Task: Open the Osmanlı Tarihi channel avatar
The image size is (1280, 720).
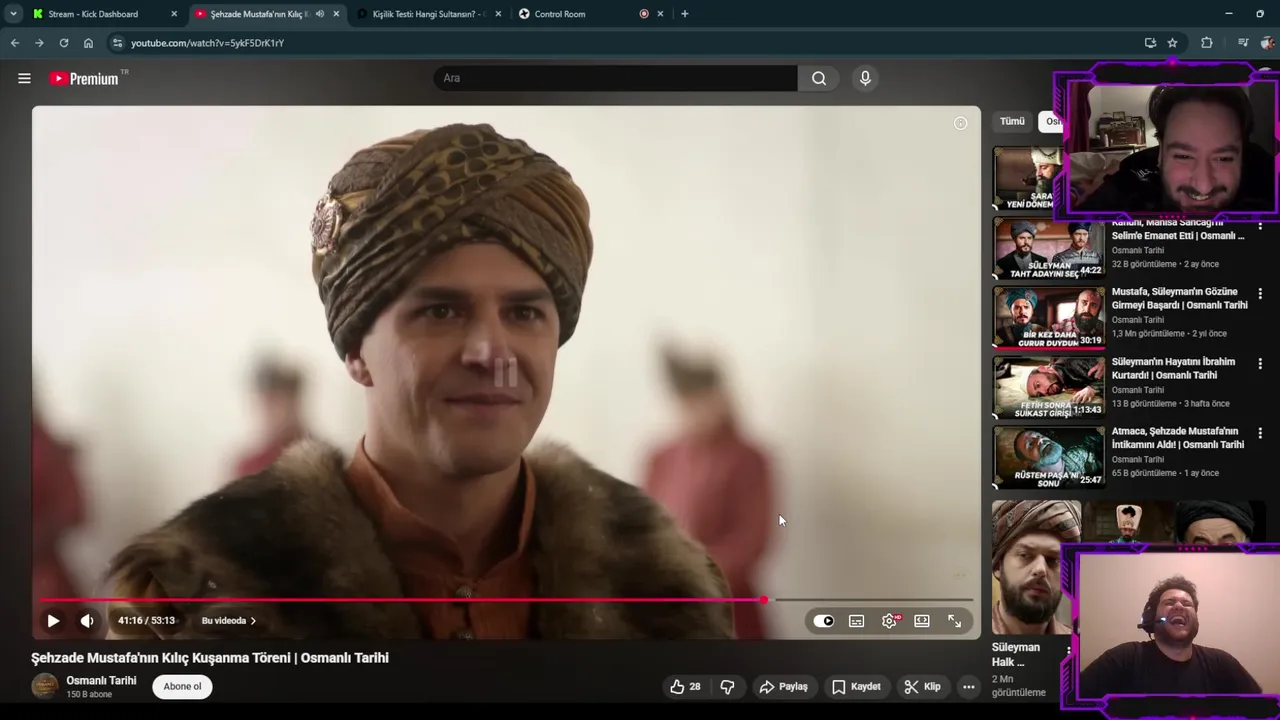Action: click(45, 686)
